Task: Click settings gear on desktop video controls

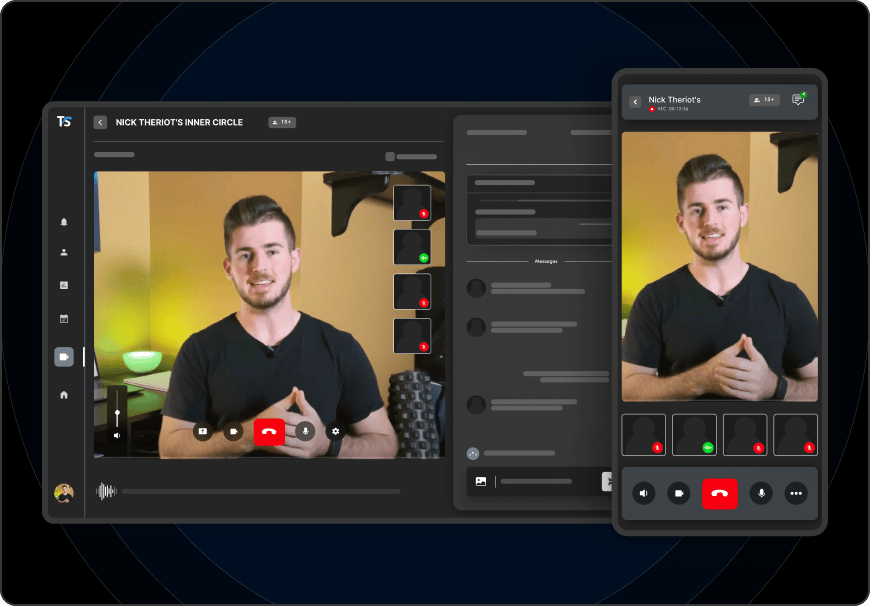Action: [x=336, y=431]
